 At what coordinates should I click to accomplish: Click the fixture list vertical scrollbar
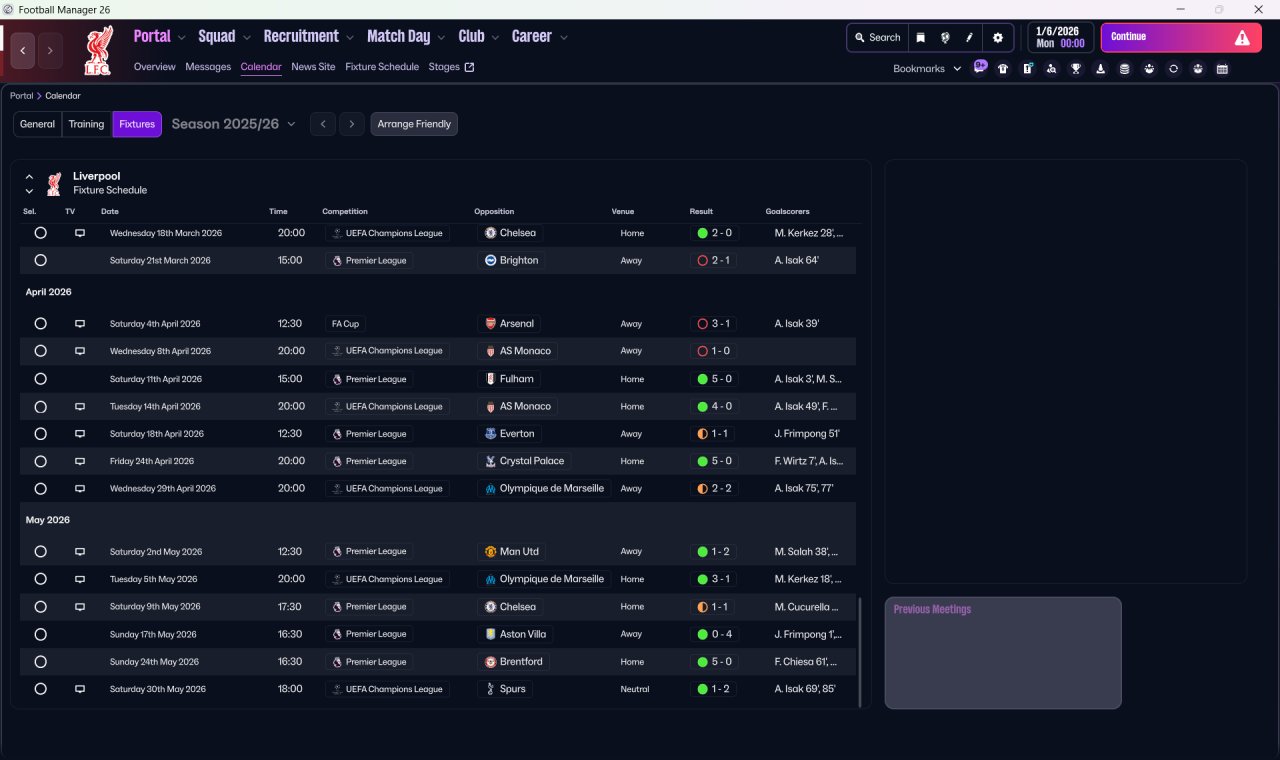tap(859, 651)
